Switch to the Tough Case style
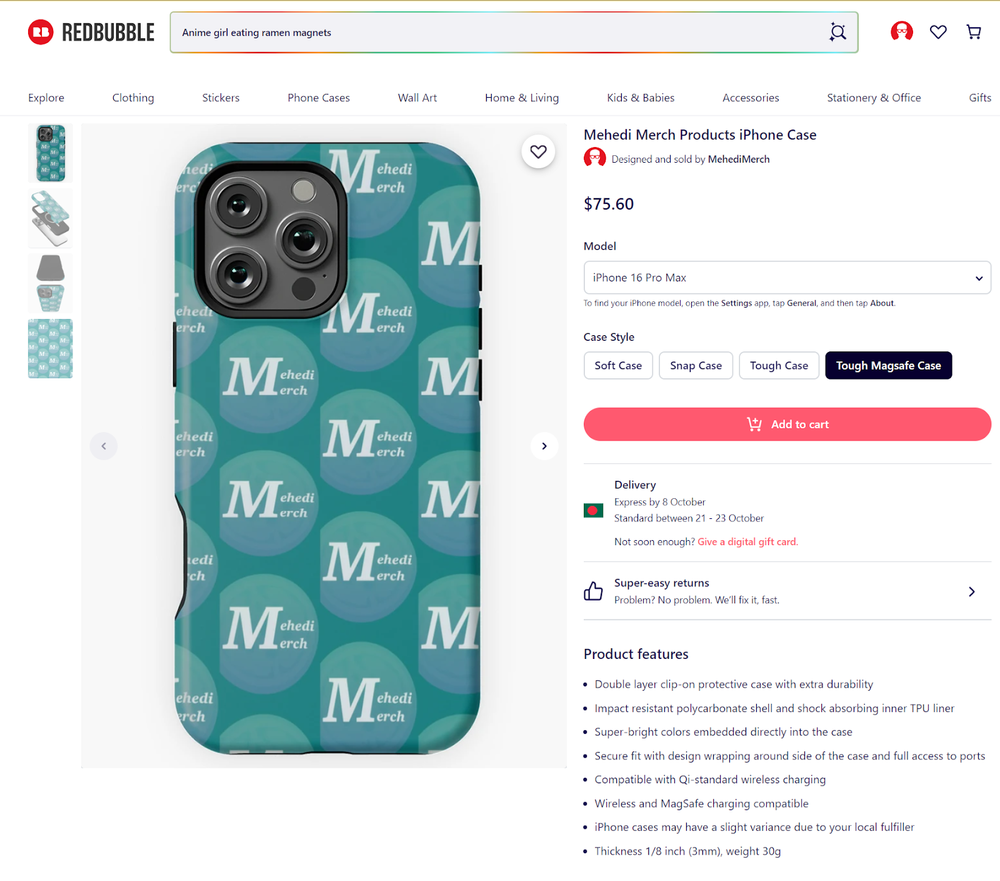This screenshot has width=1000, height=881. tap(779, 365)
